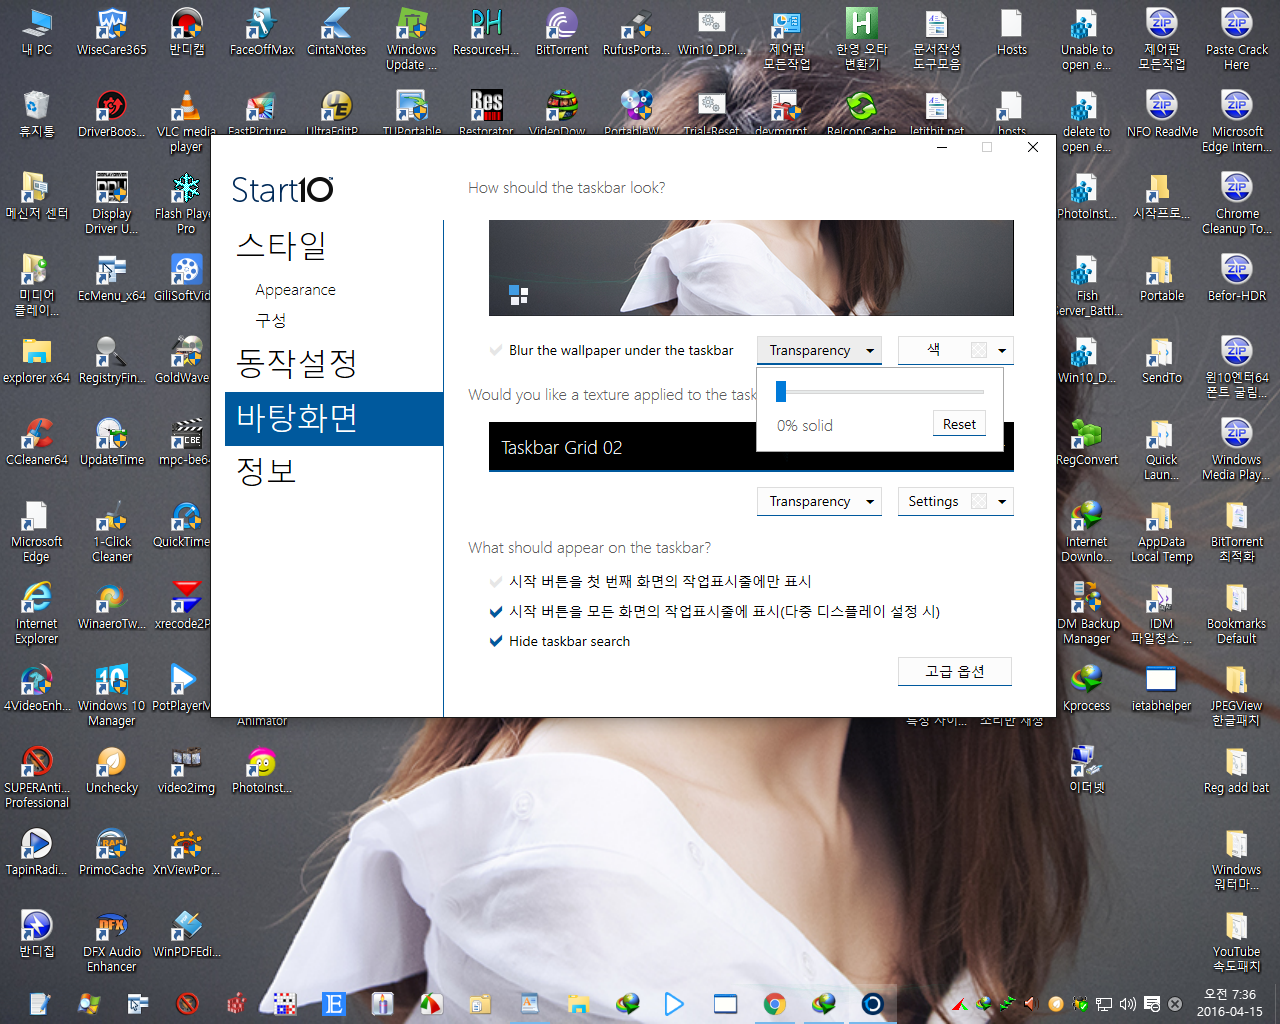Toggle 시작 버튼을 첫 번째 화면 checkbox
This screenshot has height=1024, width=1280.
pos(650,581)
